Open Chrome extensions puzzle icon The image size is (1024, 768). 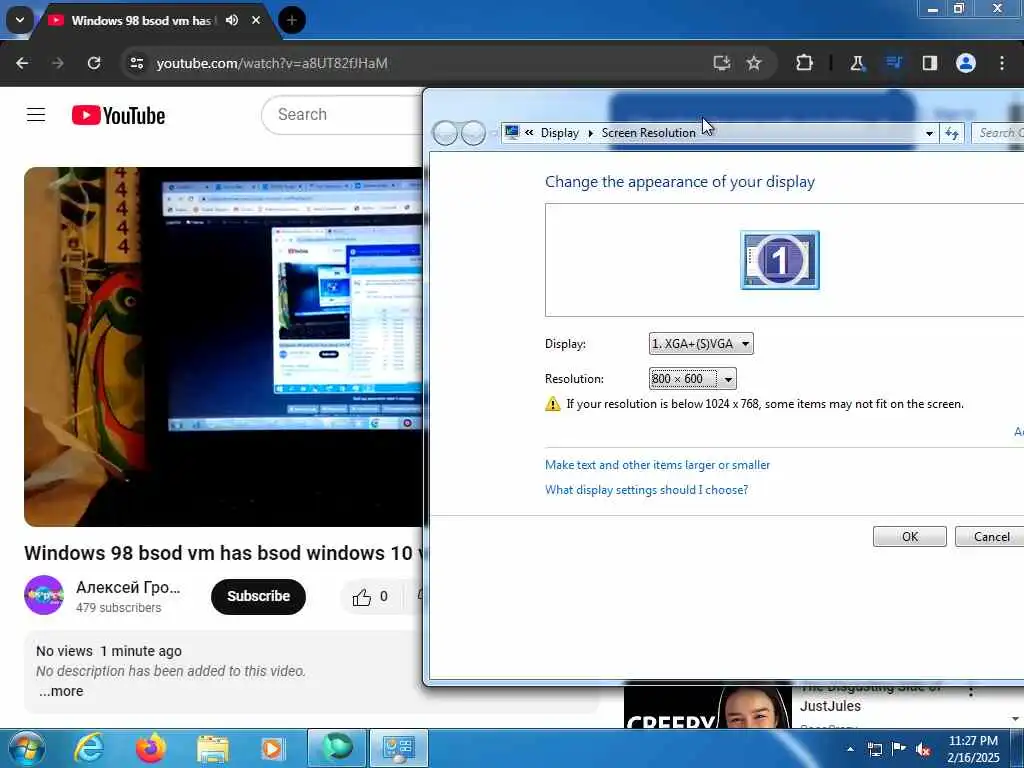[805, 63]
